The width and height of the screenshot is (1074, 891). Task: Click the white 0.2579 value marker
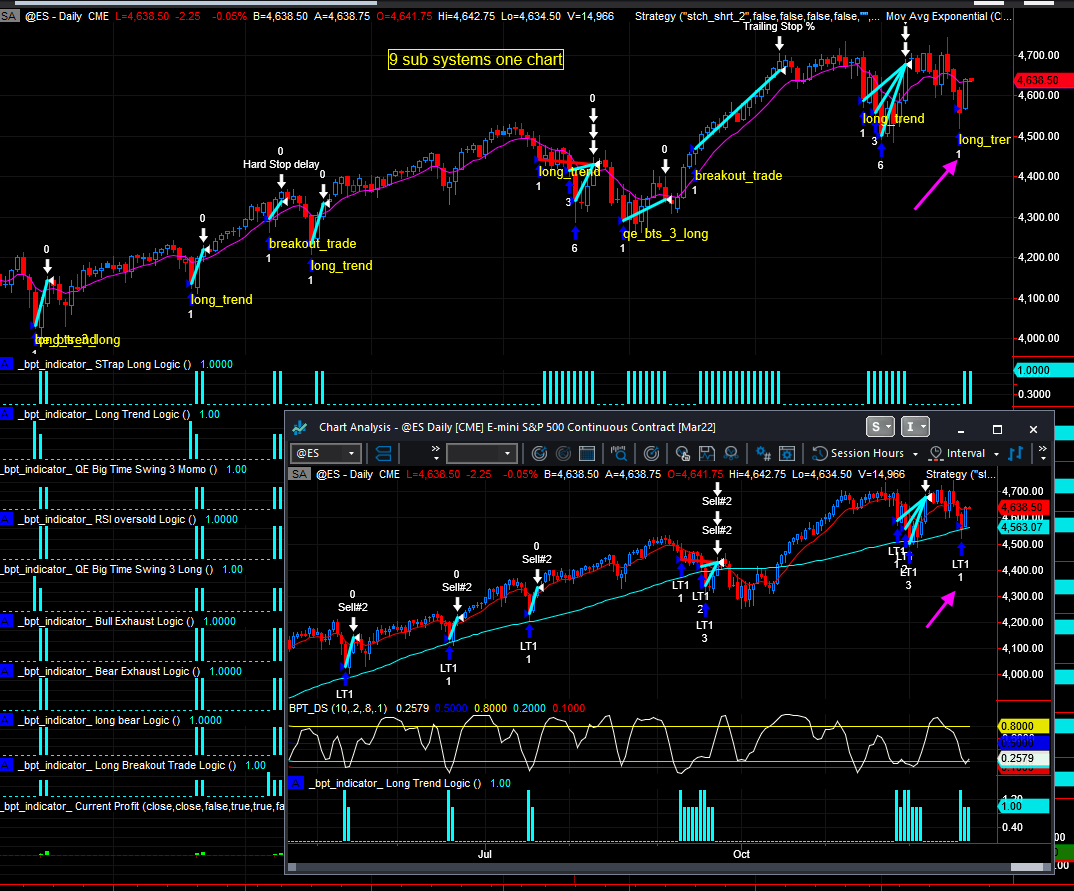[x=1023, y=758]
